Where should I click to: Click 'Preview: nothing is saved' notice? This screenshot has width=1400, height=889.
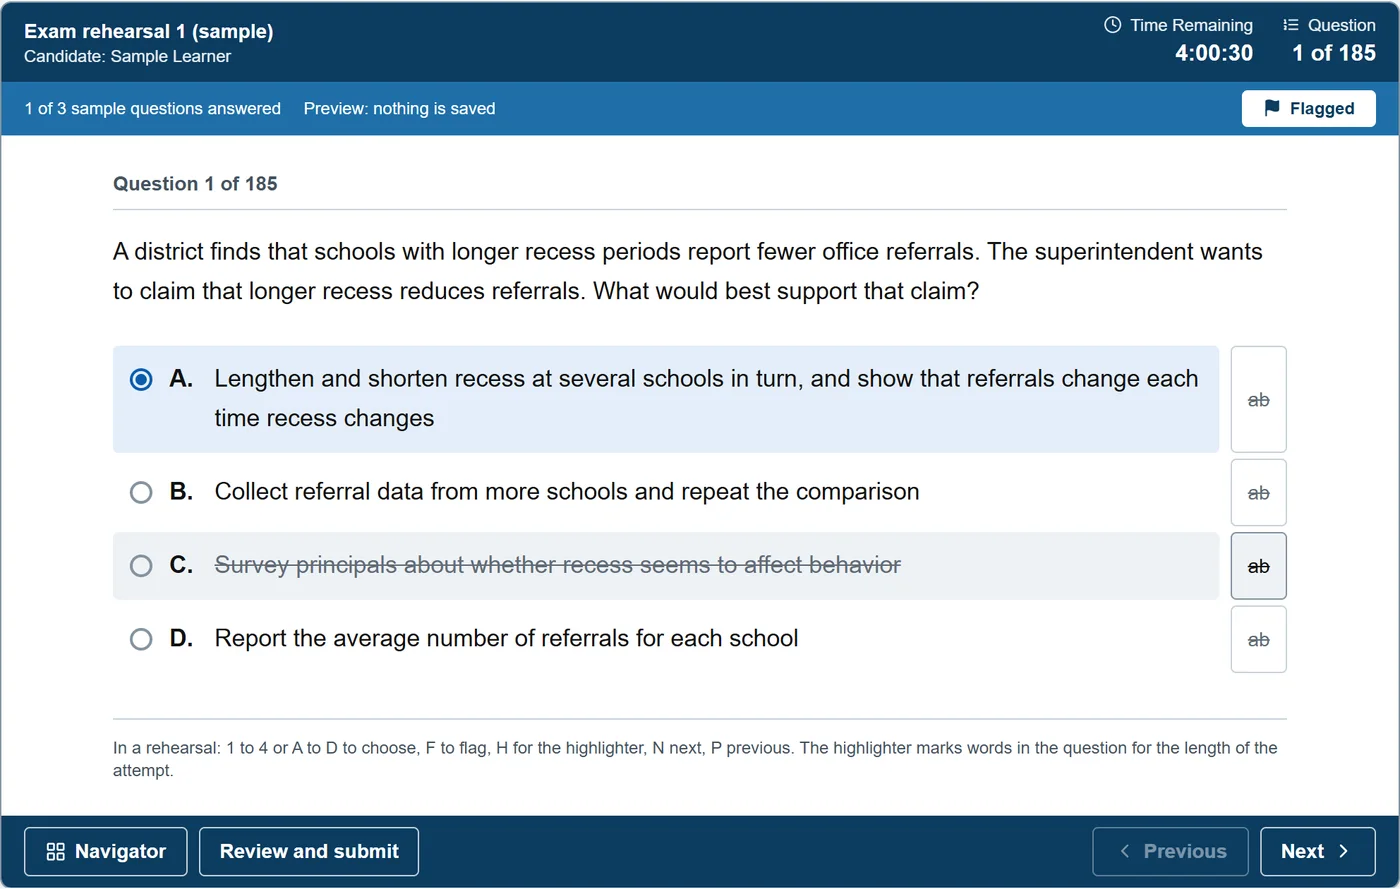click(x=399, y=108)
